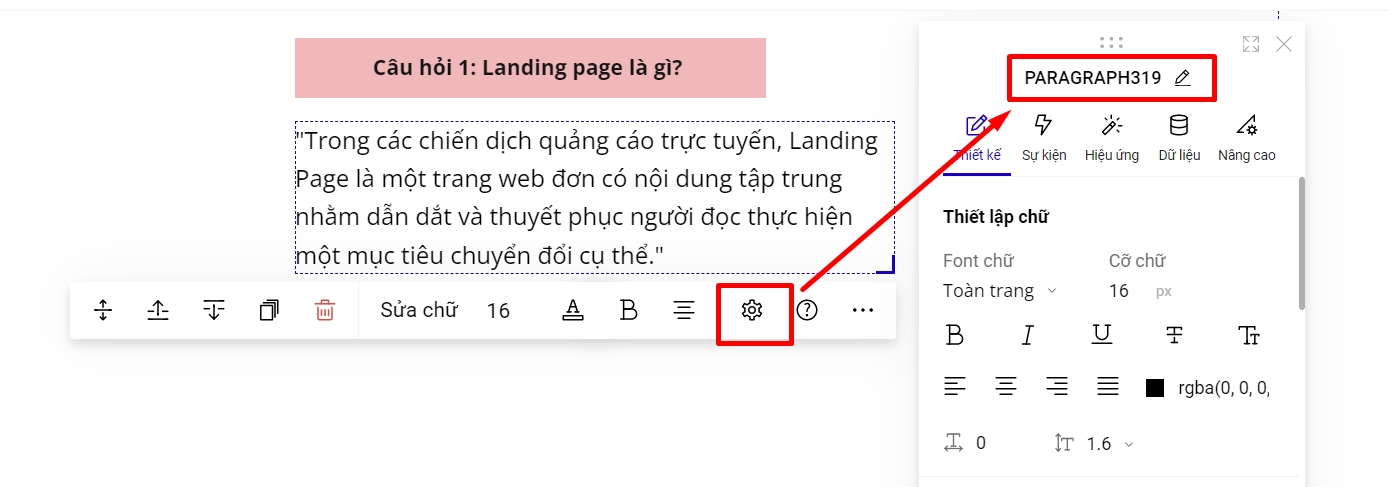This screenshot has width=1388, height=487.
Task: Bring element to front with move-up icon
Action: pos(158,311)
